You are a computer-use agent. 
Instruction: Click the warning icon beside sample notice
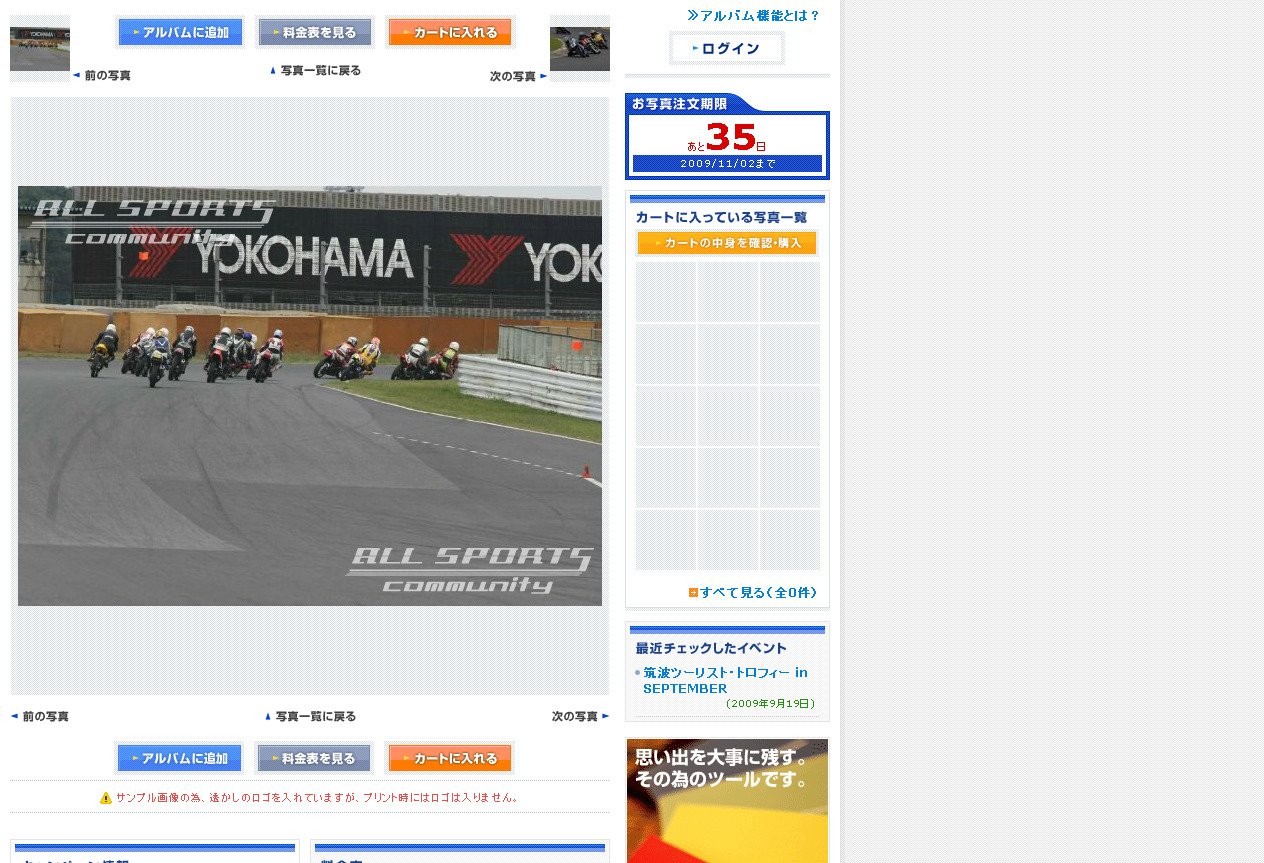(106, 798)
